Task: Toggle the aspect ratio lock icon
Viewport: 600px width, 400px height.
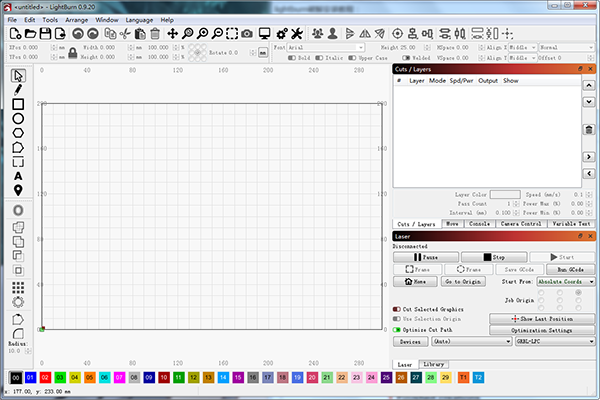Action: click(x=73, y=53)
